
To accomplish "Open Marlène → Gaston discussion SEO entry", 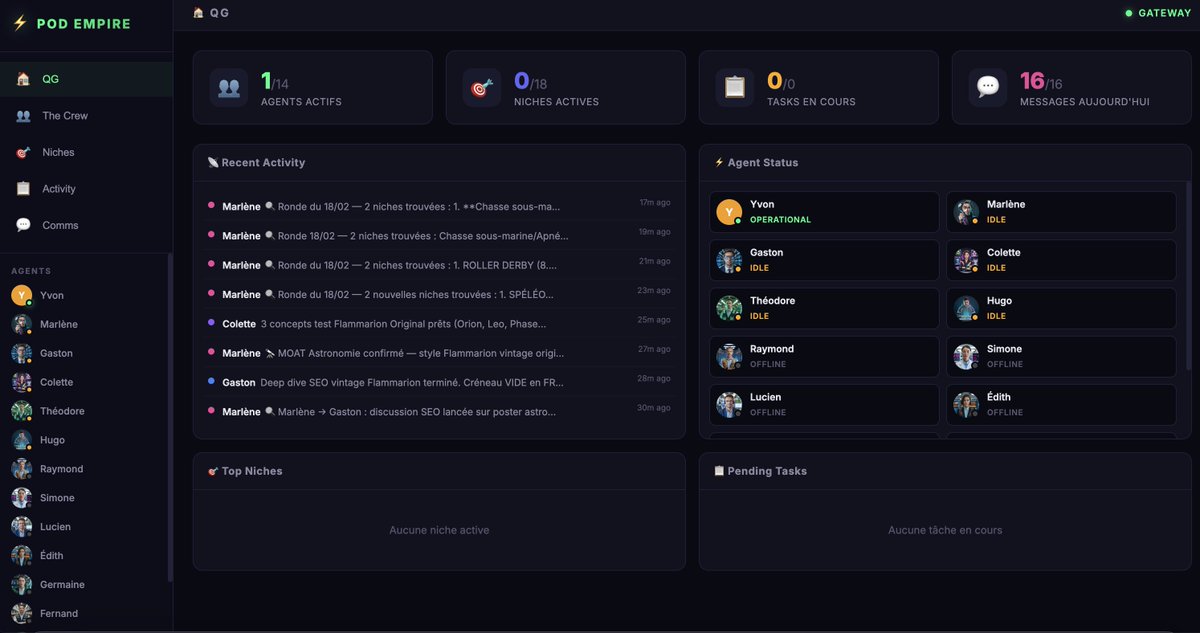I will tap(439, 411).
